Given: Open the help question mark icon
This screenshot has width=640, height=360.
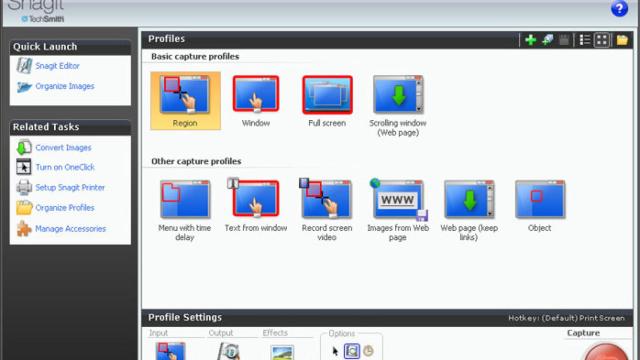Looking at the screenshot, I should pyautogui.click(x=619, y=8).
